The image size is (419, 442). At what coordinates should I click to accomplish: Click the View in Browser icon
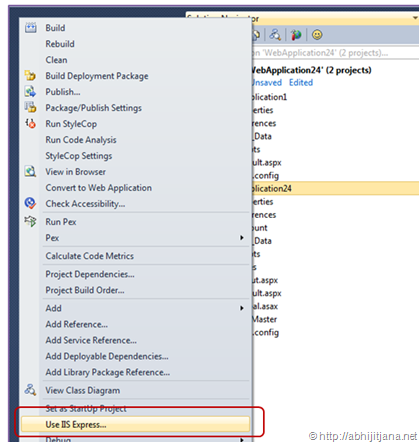(x=30, y=172)
